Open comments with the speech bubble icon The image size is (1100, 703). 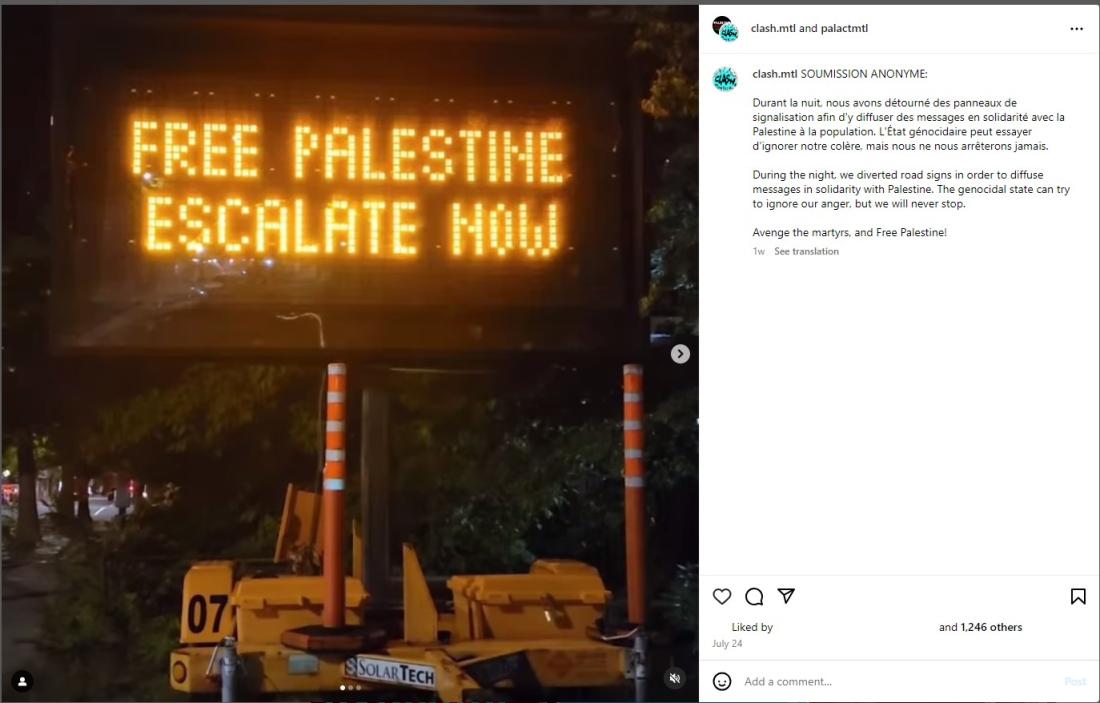pyautogui.click(x=754, y=596)
